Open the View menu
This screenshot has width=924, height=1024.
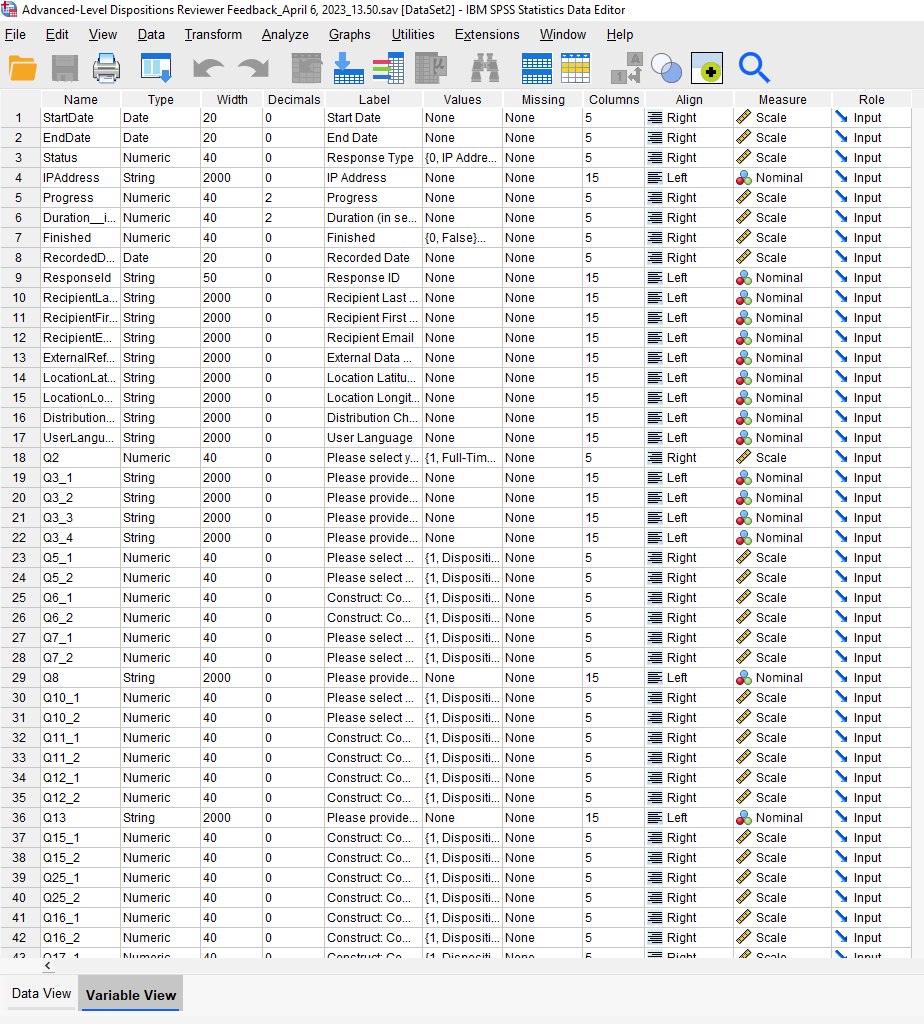point(103,35)
